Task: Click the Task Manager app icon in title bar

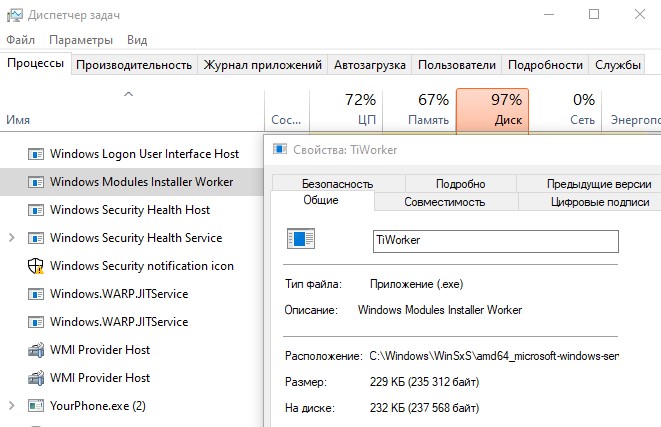Action: pyautogui.click(x=15, y=15)
